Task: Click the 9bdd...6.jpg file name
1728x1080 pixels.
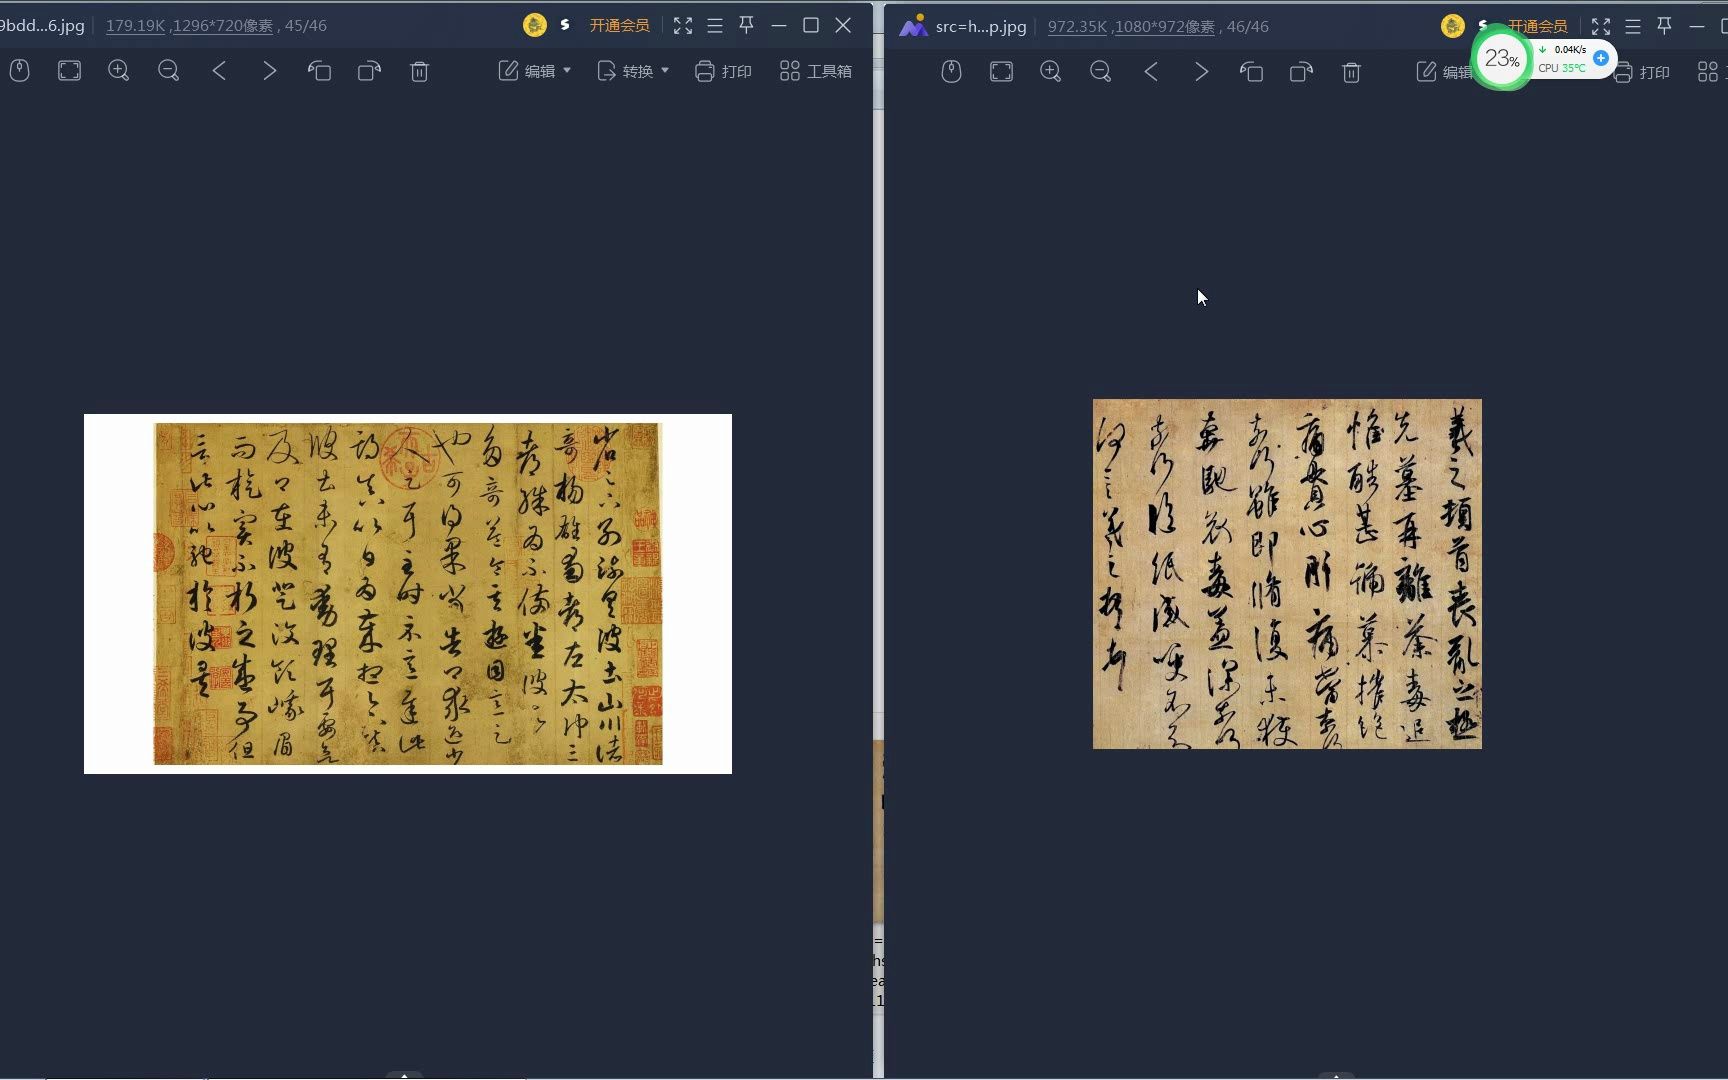Action: pos(42,26)
